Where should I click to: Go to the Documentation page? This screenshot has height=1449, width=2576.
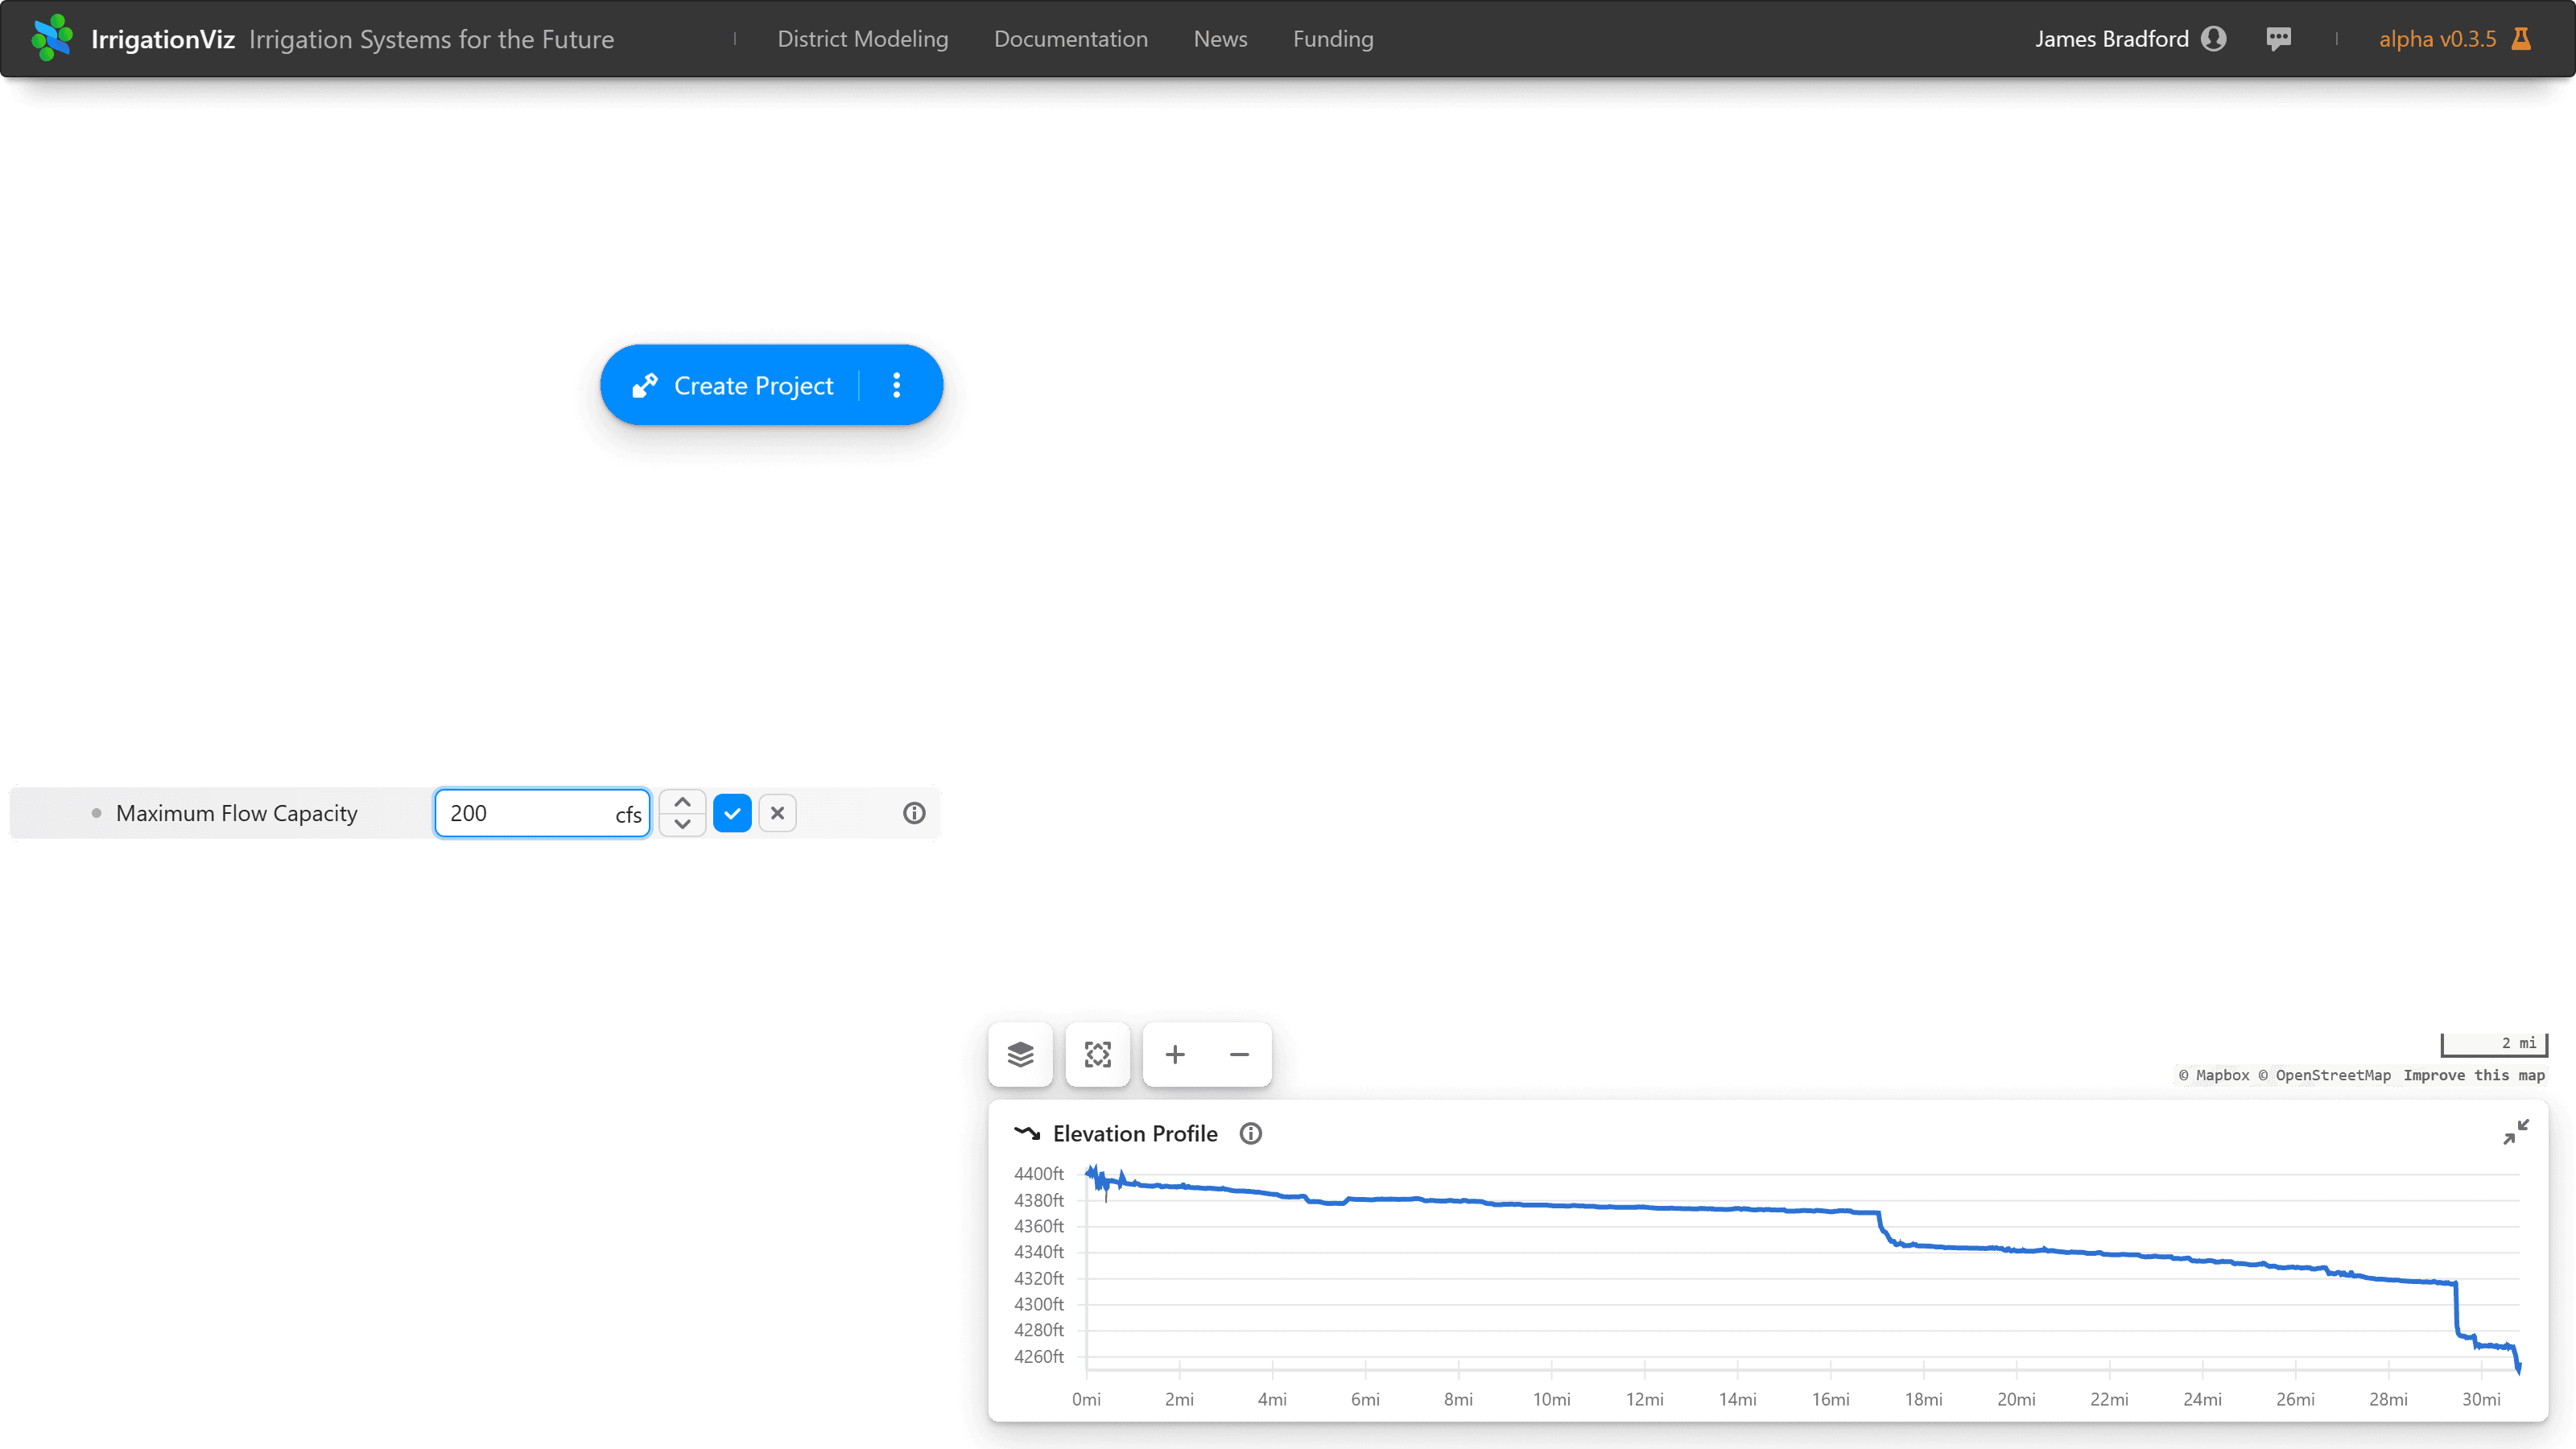point(1070,39)
